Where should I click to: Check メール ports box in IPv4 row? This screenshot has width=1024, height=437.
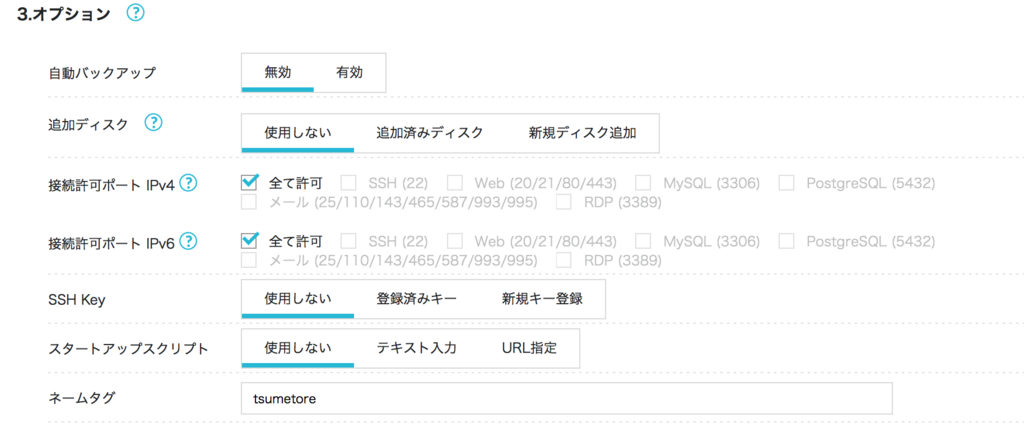point(249,202)
